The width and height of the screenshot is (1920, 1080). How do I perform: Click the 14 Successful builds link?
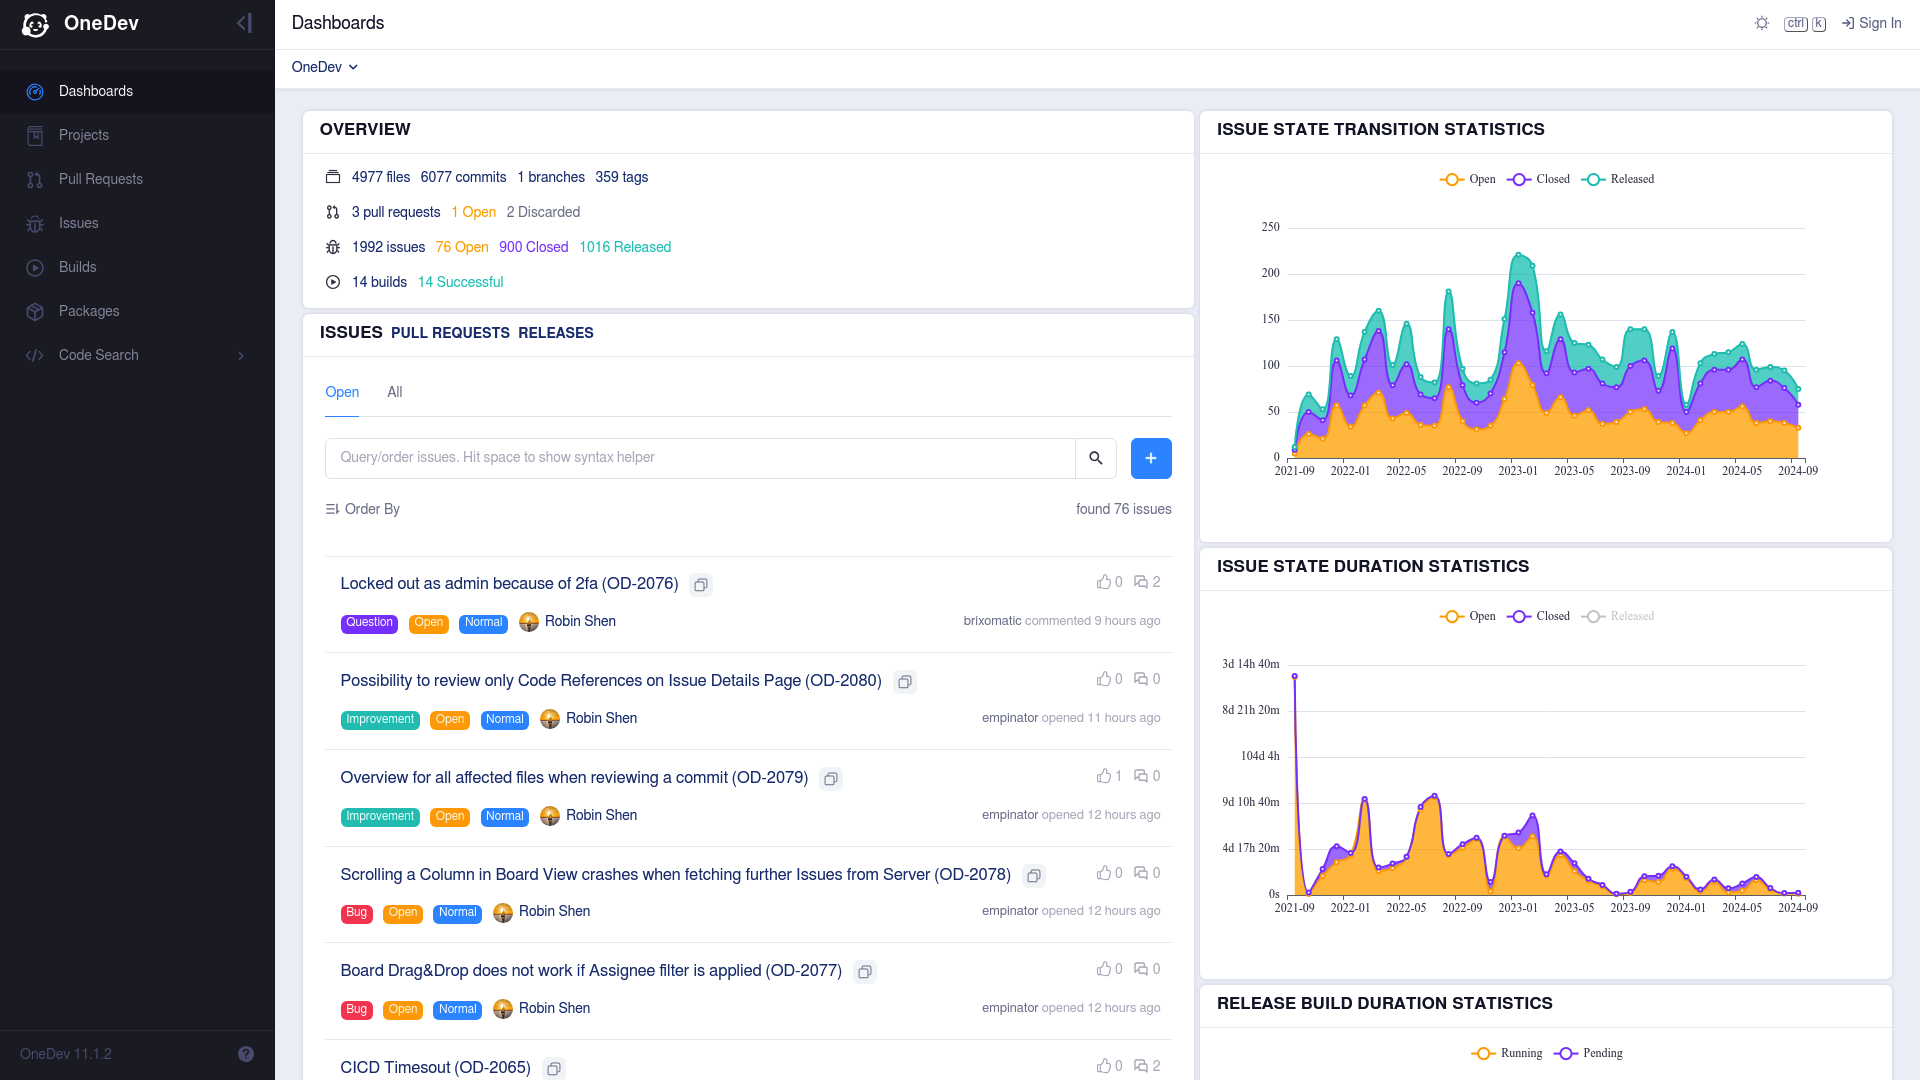coord(460,282)
